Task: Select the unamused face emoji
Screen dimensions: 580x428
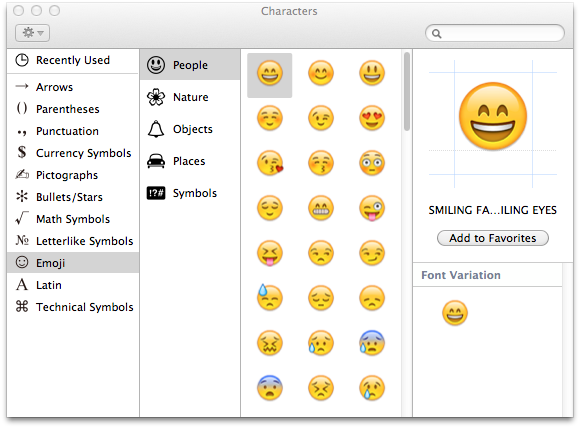Action: [321, 253]
